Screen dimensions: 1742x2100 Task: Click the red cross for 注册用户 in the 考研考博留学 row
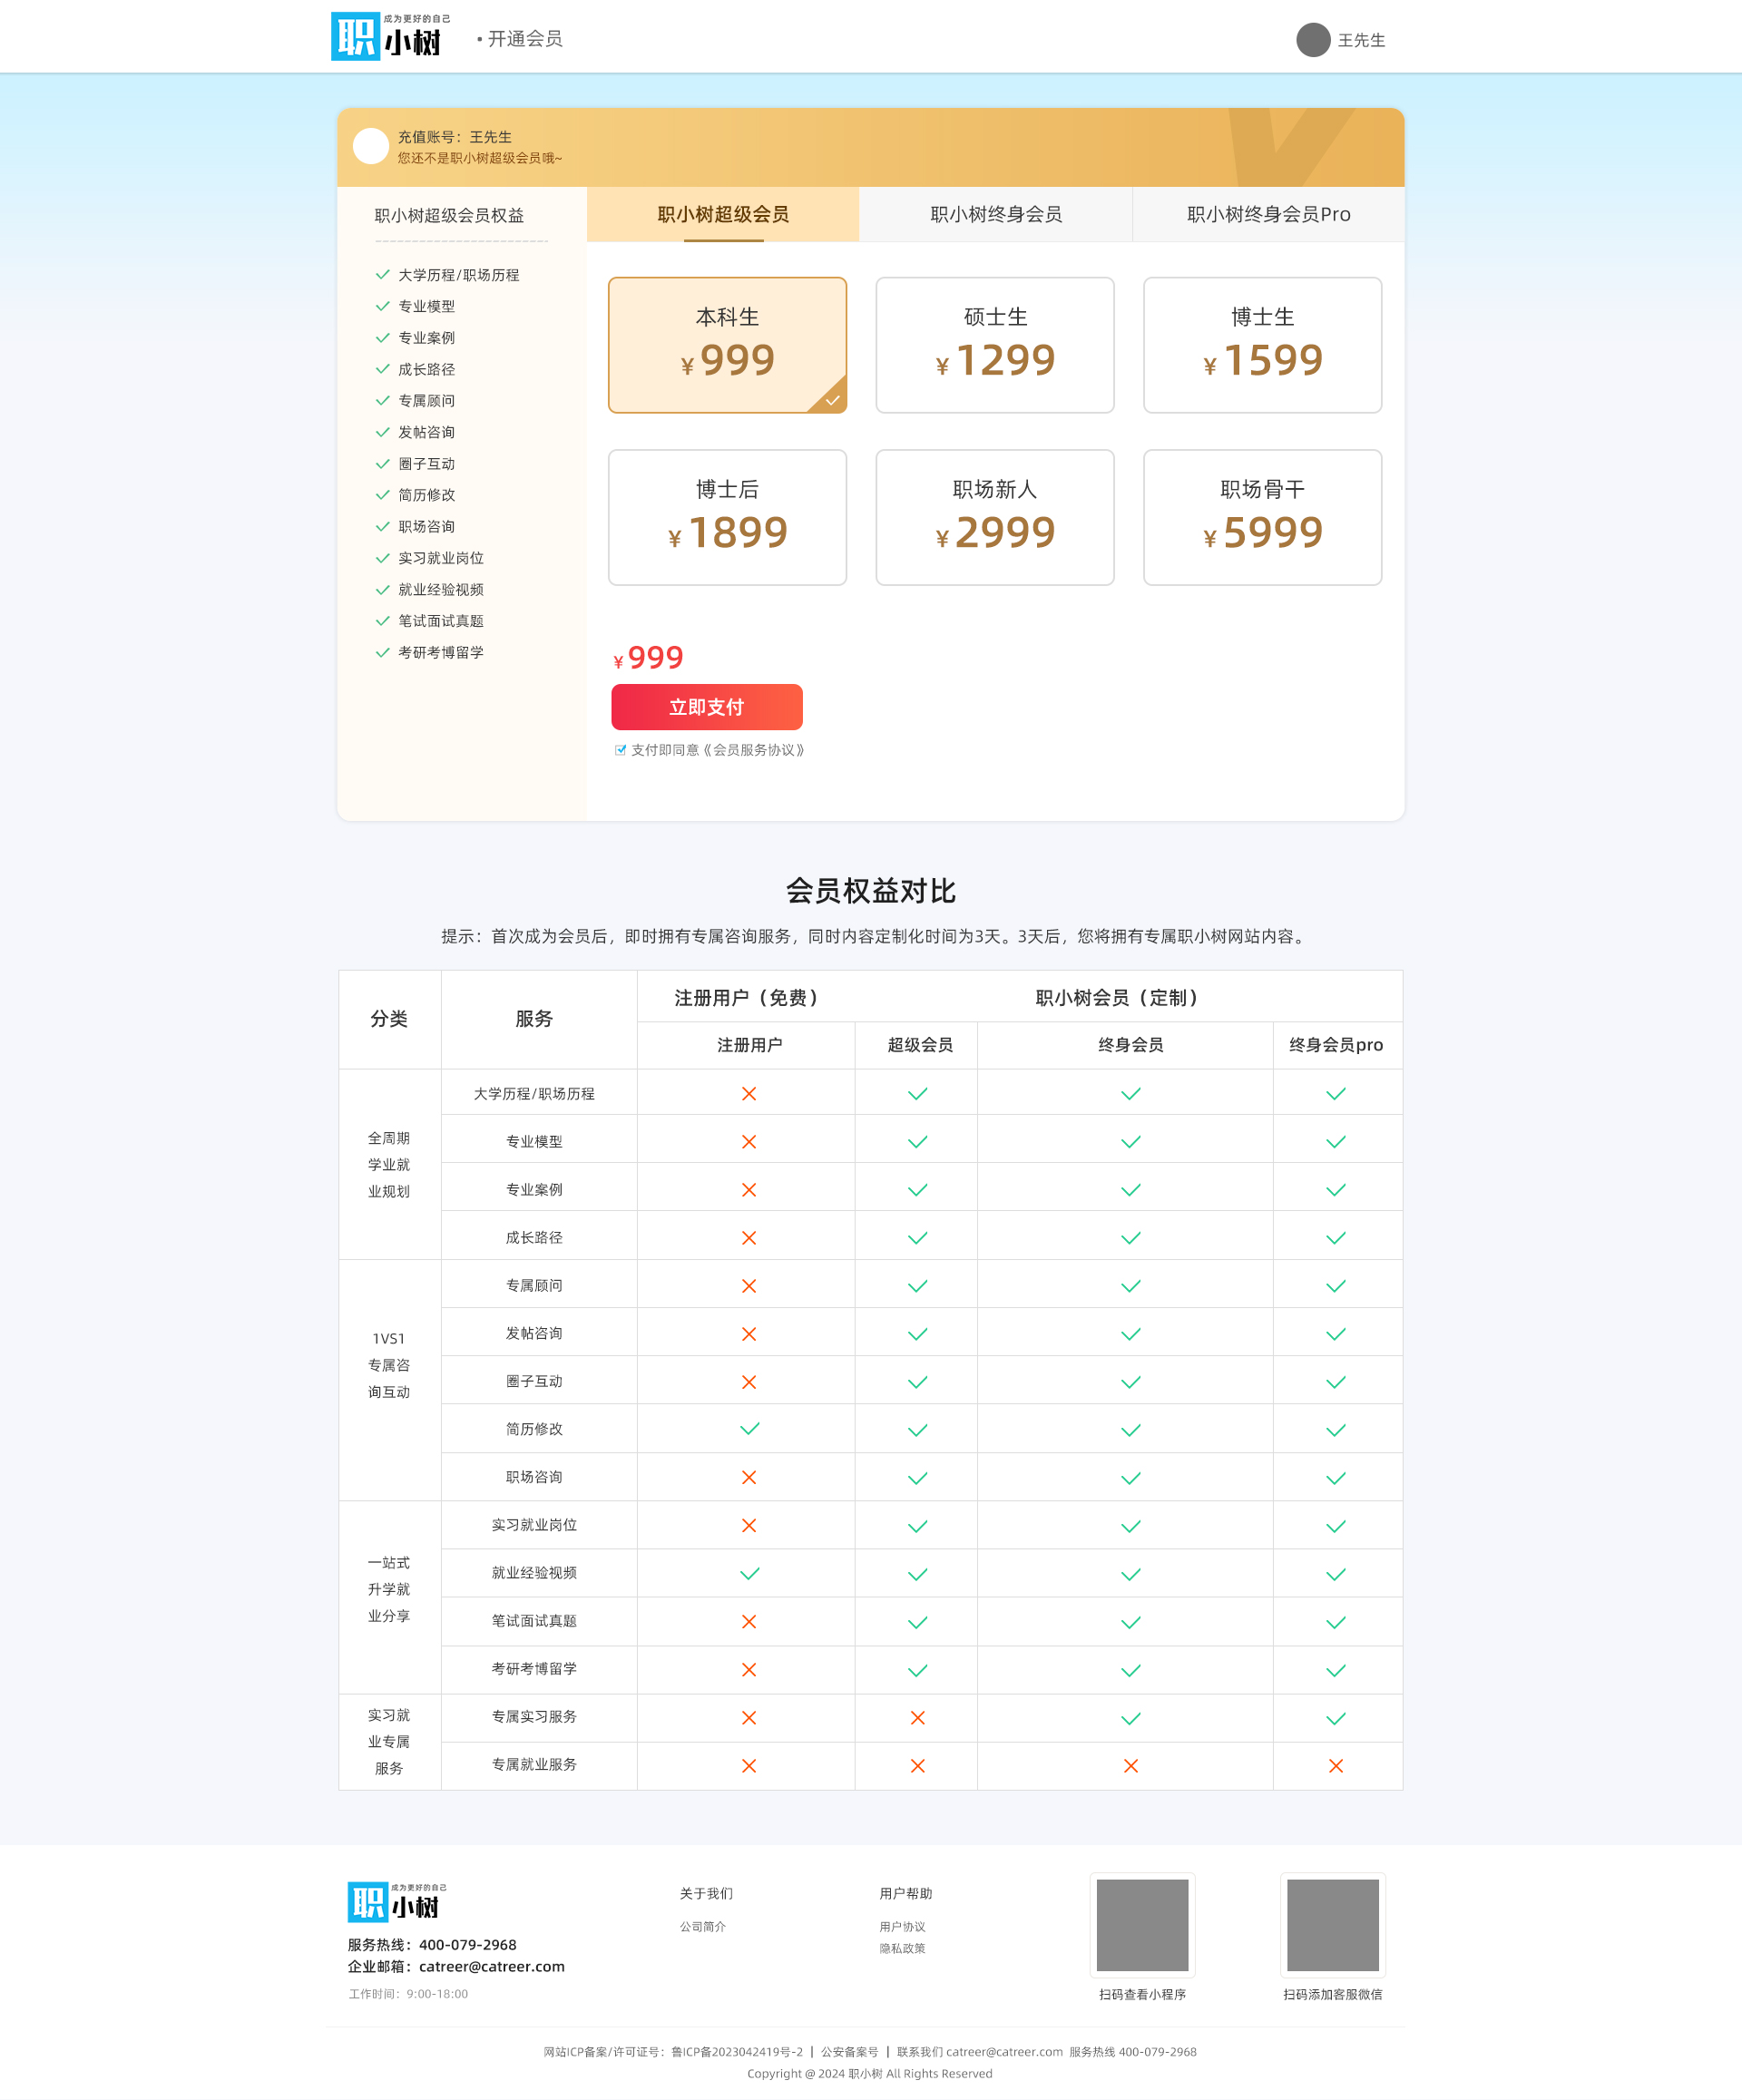pos(749,1670)
